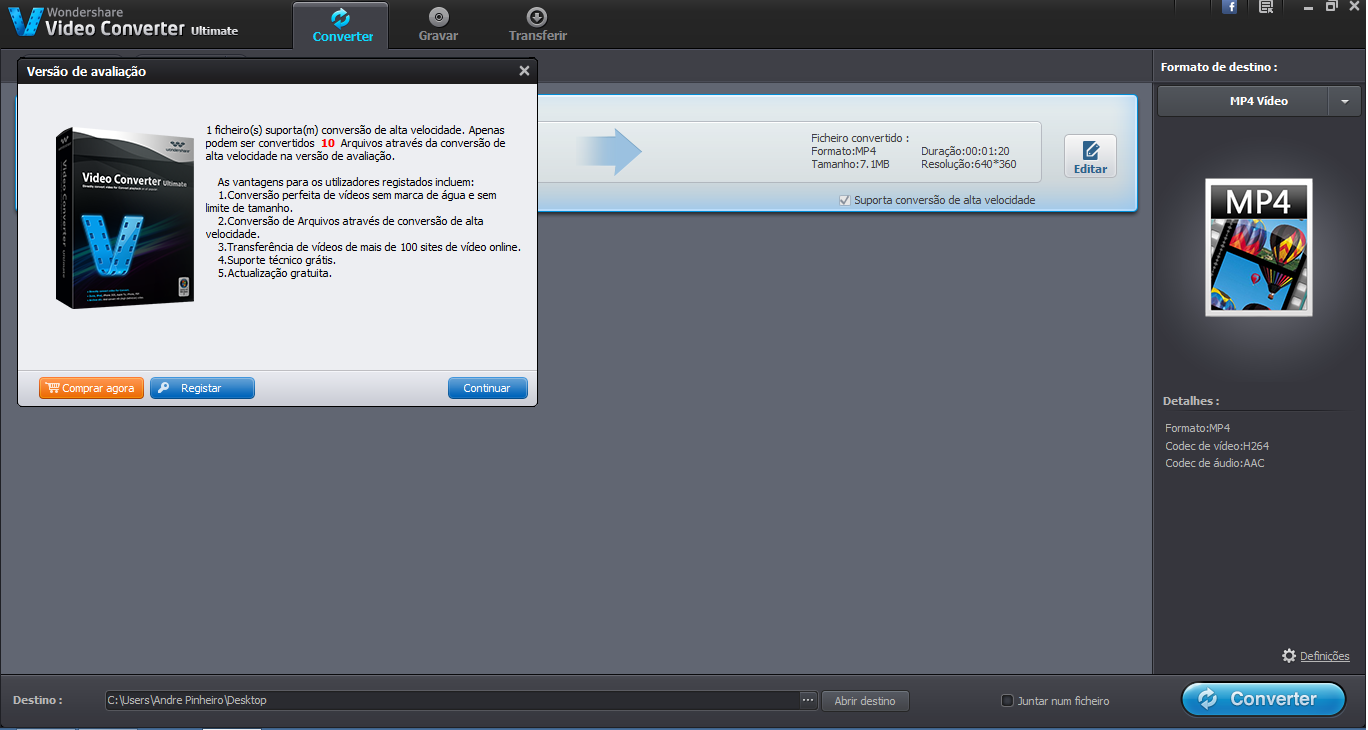Toggle the Registar option in the dialog

[202, 388]
